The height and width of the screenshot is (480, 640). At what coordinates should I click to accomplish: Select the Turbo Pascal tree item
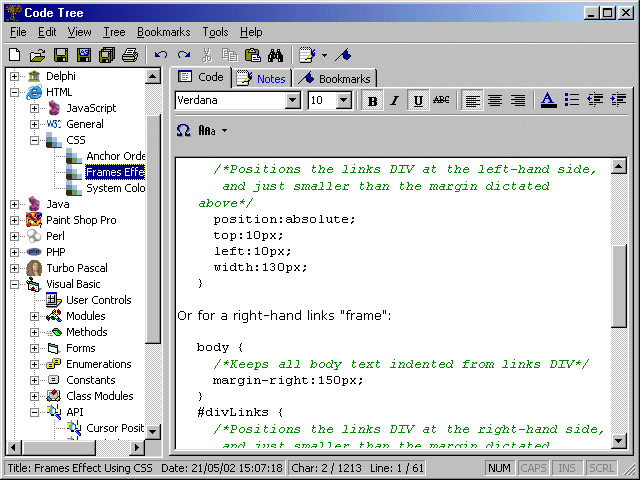[76, 268]
